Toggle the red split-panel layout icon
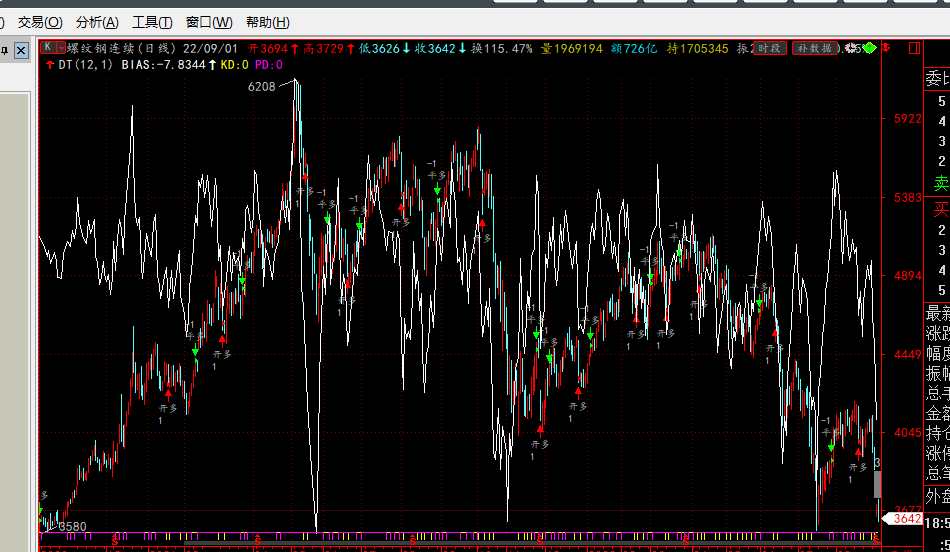 click(914, 48)
